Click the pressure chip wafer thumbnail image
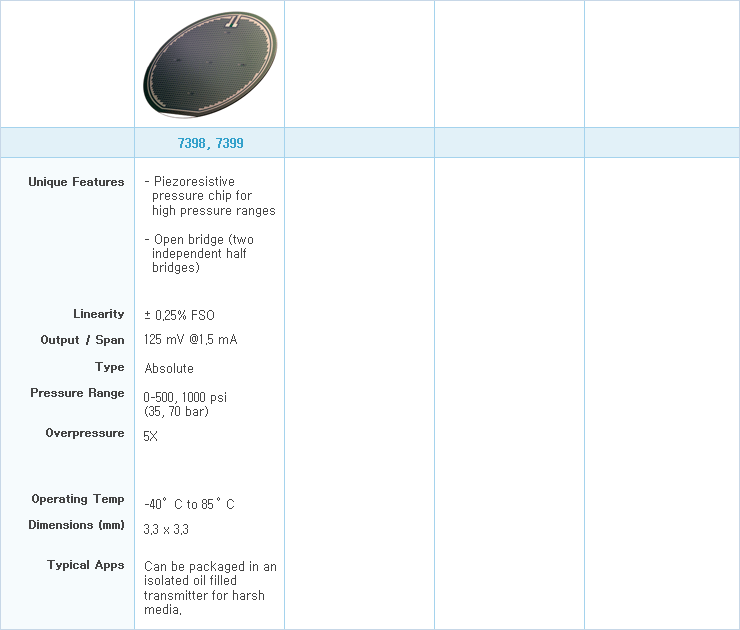 pos(210,65)
